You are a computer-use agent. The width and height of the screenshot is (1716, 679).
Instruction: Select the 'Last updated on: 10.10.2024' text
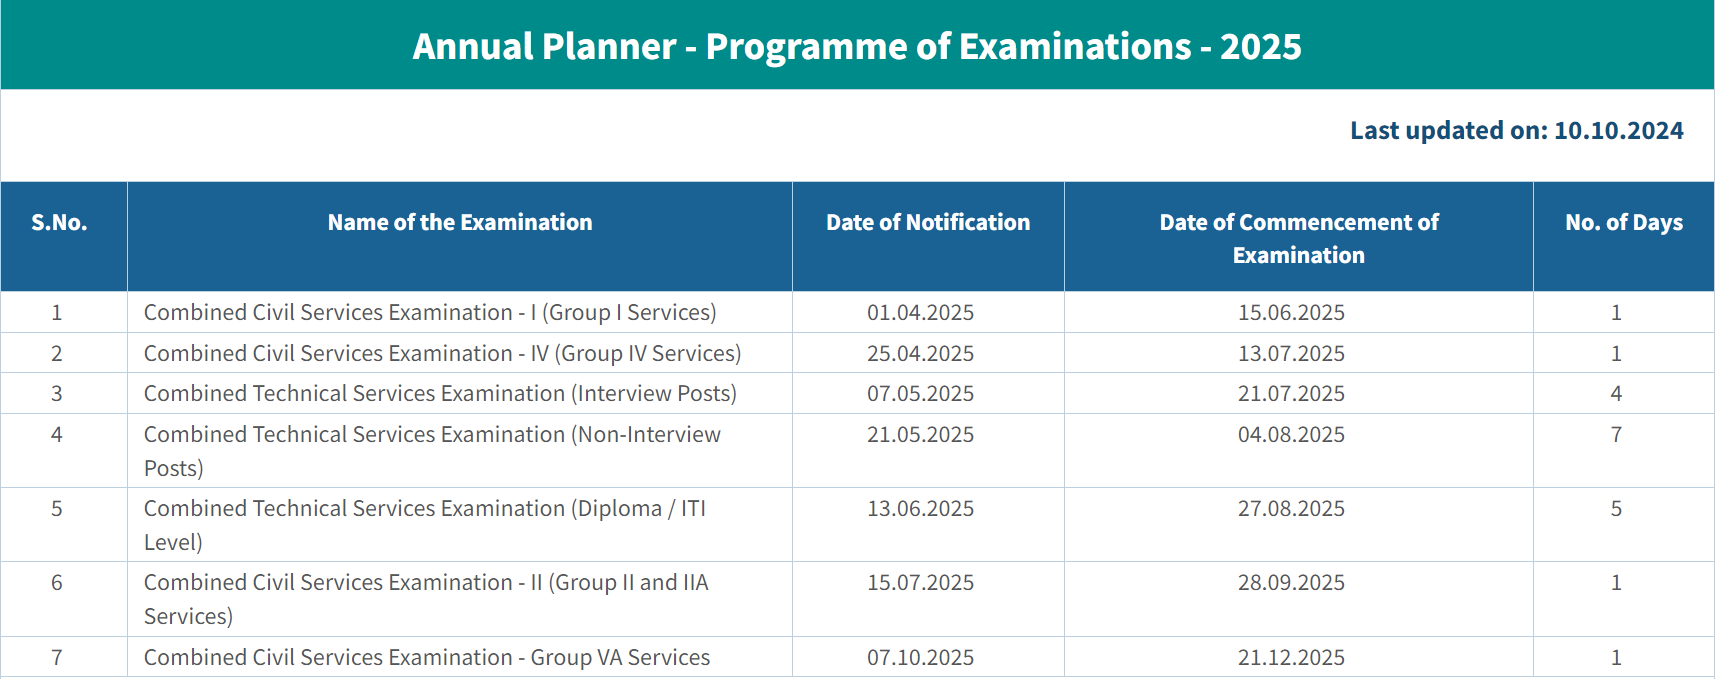[x=1516, y=131]
